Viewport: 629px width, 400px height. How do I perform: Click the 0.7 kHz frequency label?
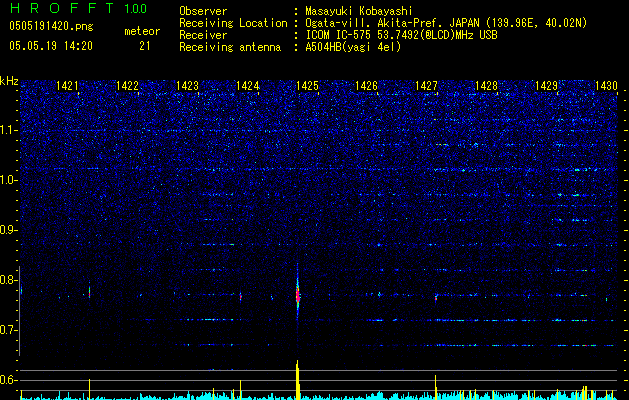[x=8, y=330]
